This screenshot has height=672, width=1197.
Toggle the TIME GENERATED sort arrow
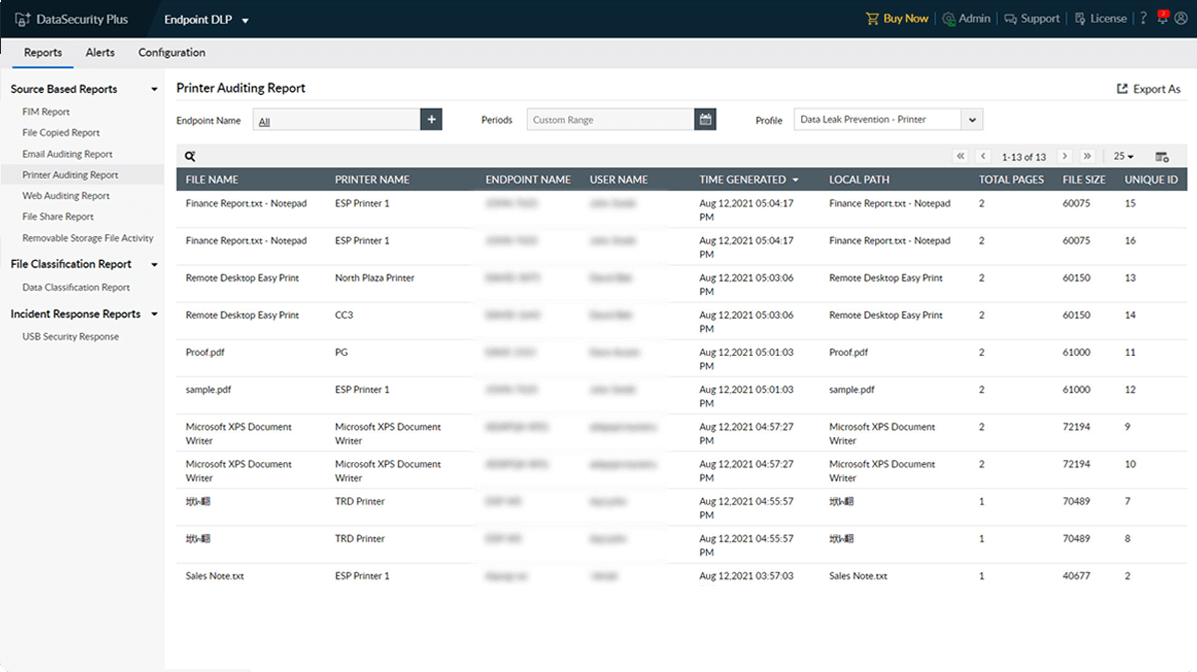(795, 180)
